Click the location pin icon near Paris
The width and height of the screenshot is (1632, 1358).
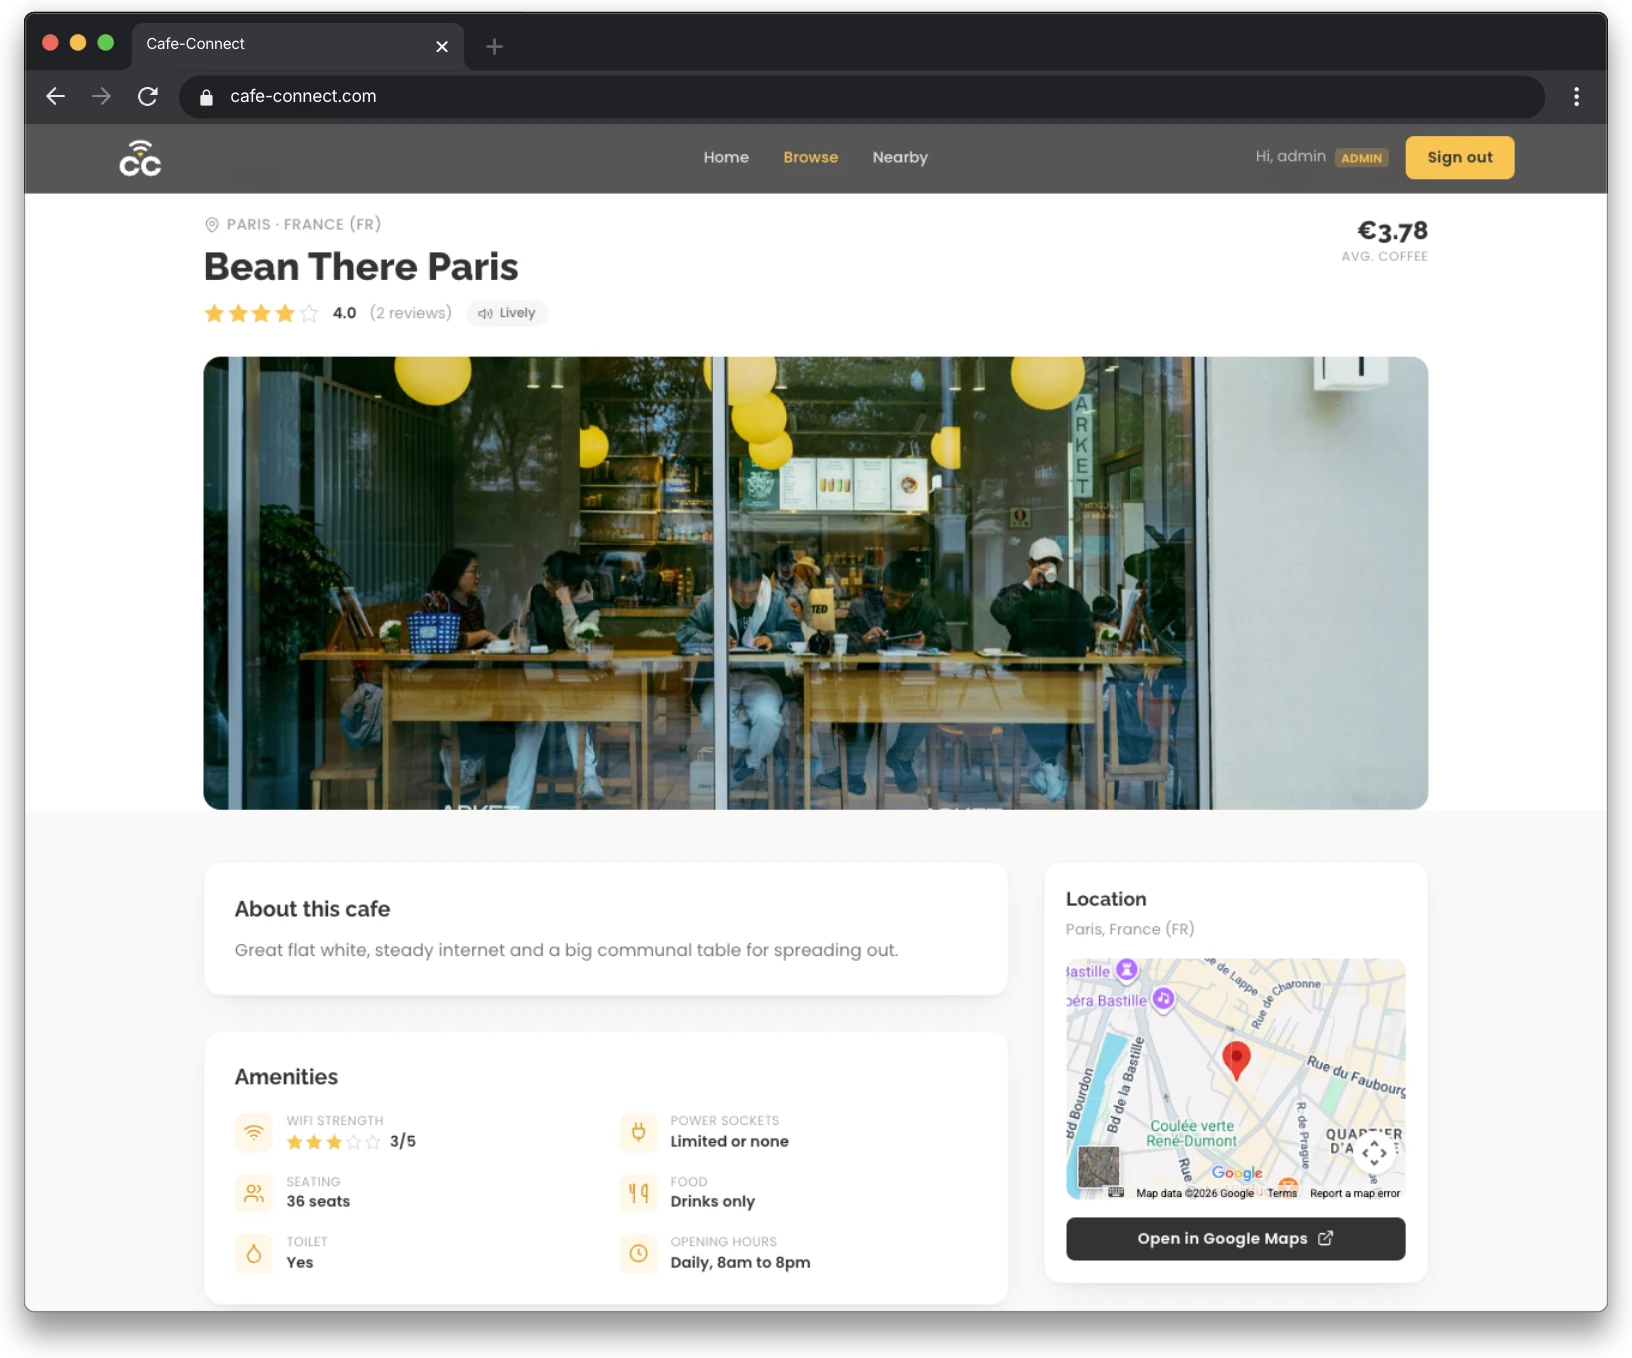(212, 225)
